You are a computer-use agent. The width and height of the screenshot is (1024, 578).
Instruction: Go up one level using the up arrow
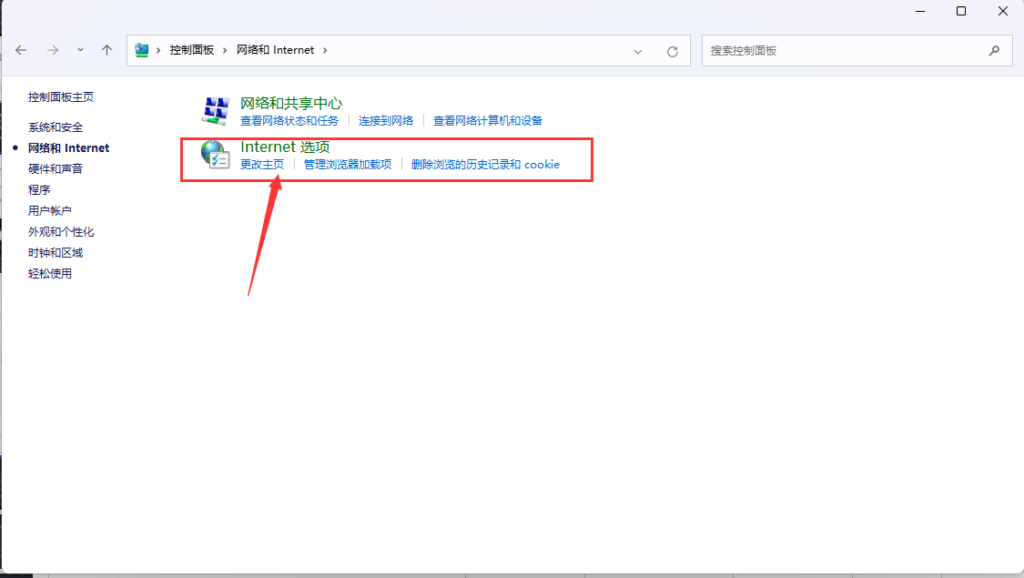coord(105,50)
